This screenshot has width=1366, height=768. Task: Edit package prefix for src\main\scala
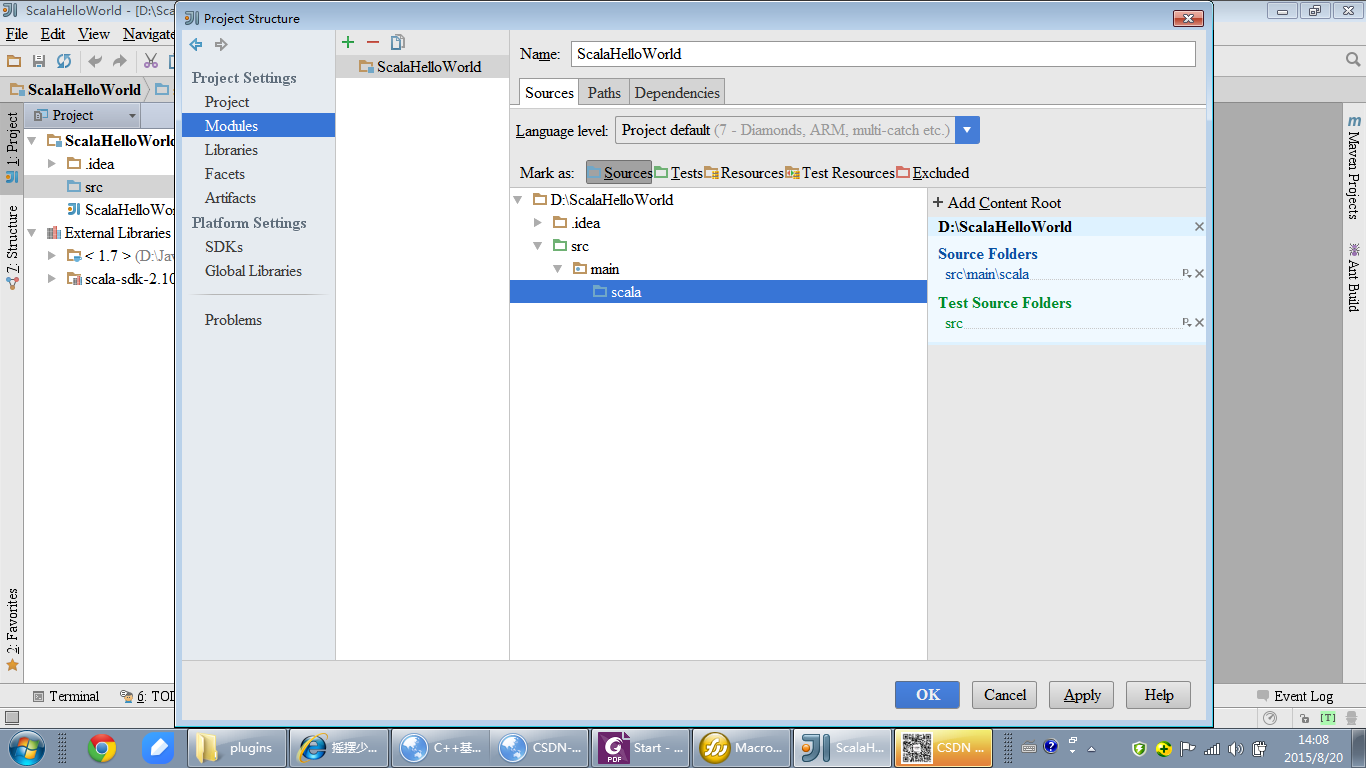(x=1187, y=274)
